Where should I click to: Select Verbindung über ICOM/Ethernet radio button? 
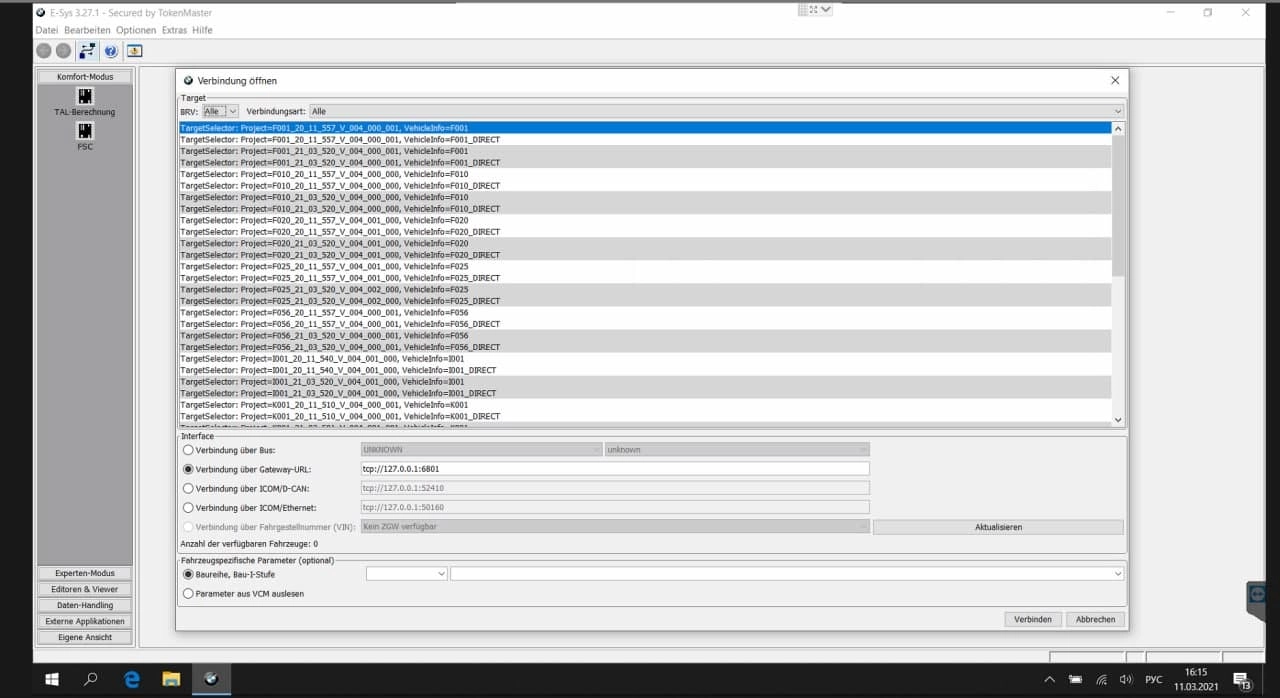tap(188, 507)
